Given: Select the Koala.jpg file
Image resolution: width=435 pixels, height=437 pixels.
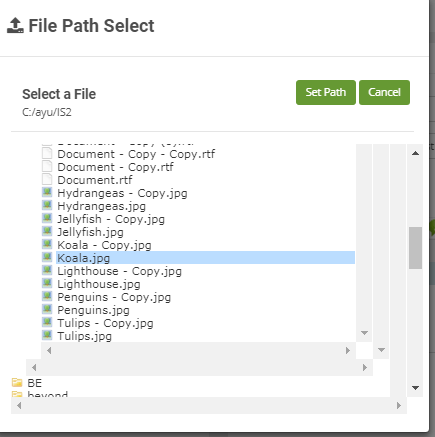Looking at the screenshot, I should pyautogui.click(x=83, y=258).
